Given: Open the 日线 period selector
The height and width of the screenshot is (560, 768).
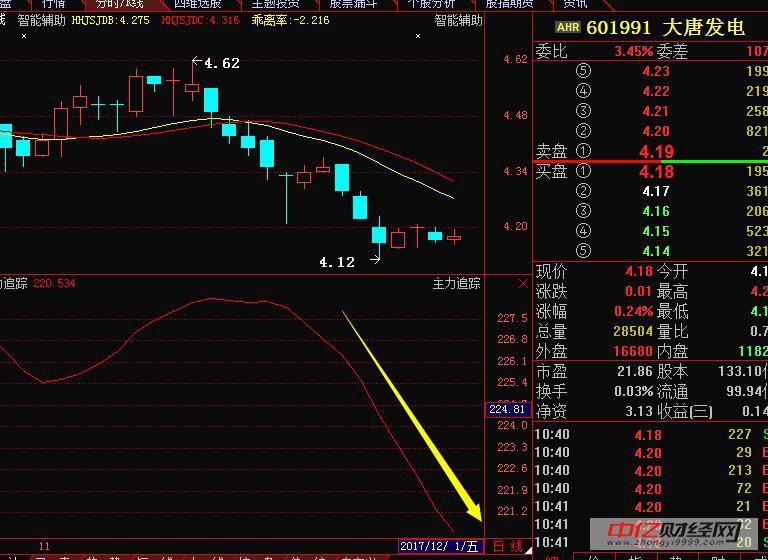Looking at the screenshot, I should coord(508,546).
